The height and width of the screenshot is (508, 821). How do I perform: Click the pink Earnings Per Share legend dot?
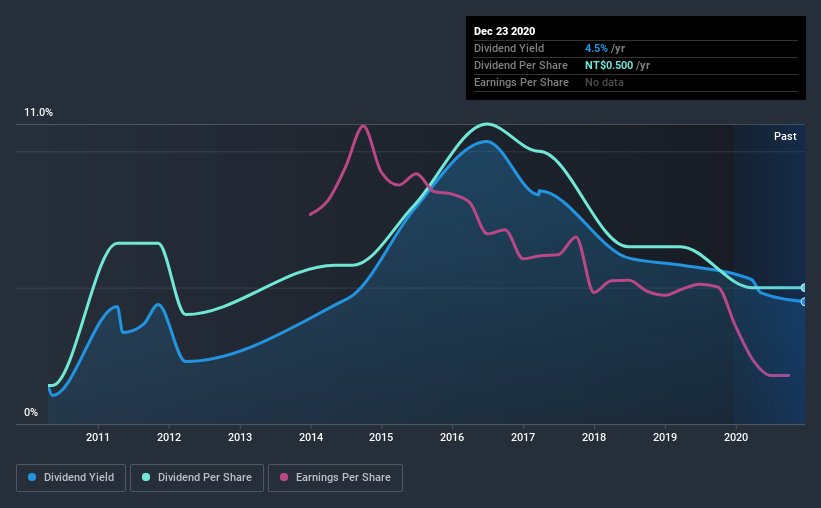(x=284, y=477)
